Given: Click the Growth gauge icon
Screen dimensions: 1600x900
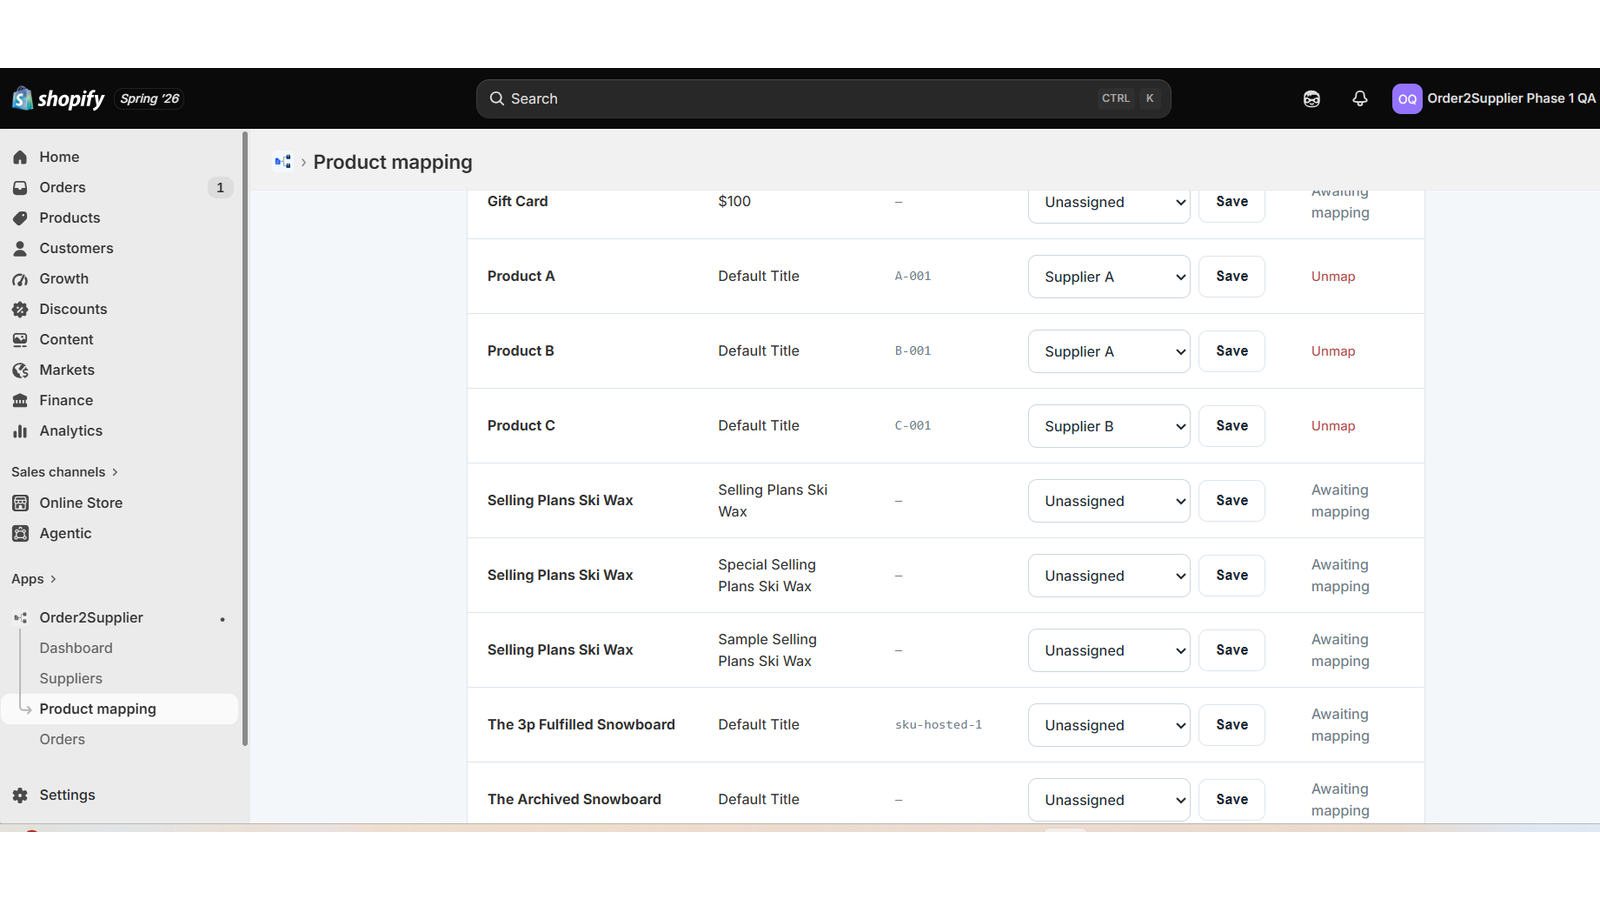Looking at the screenshot, I should (x=20, y=279).
